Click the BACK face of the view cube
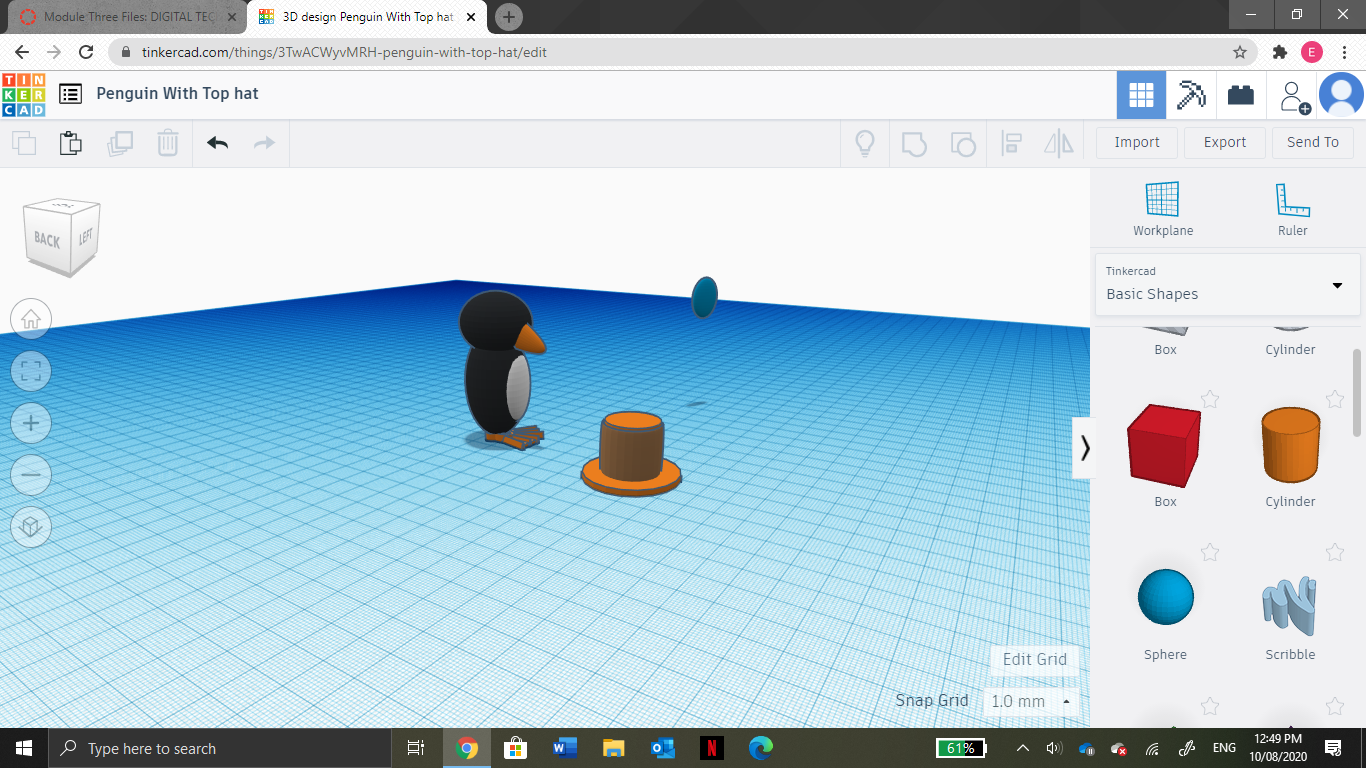Image resolution: width=1366 pixels, height=768 pixels. tap(47, 240)
